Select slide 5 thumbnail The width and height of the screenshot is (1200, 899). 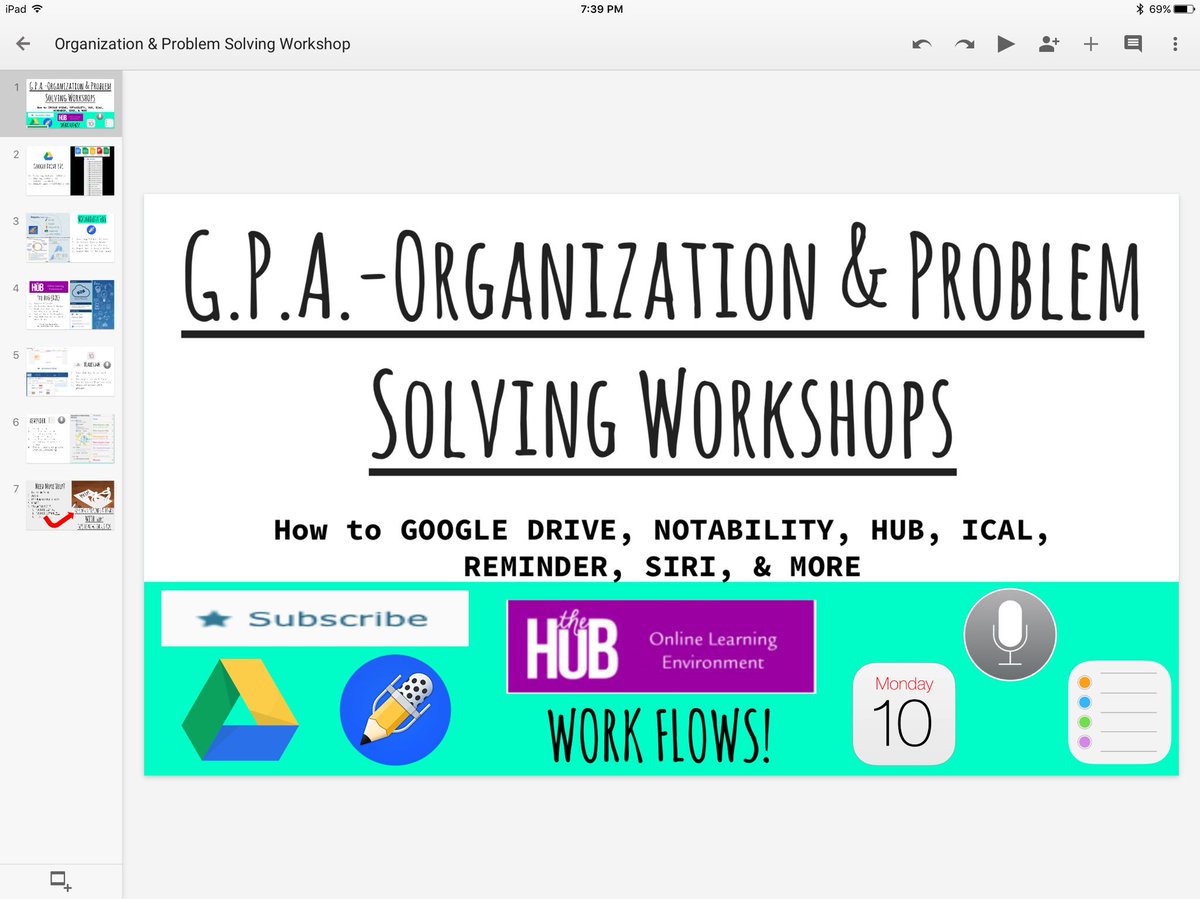[70, 371]
